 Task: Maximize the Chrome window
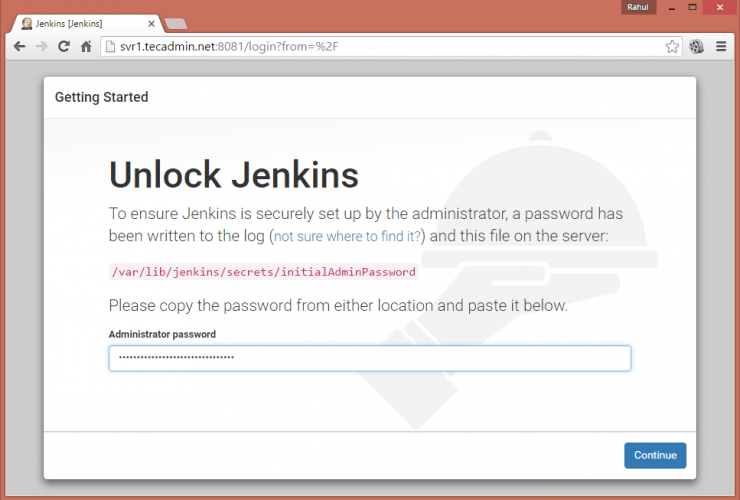point(694,7)
